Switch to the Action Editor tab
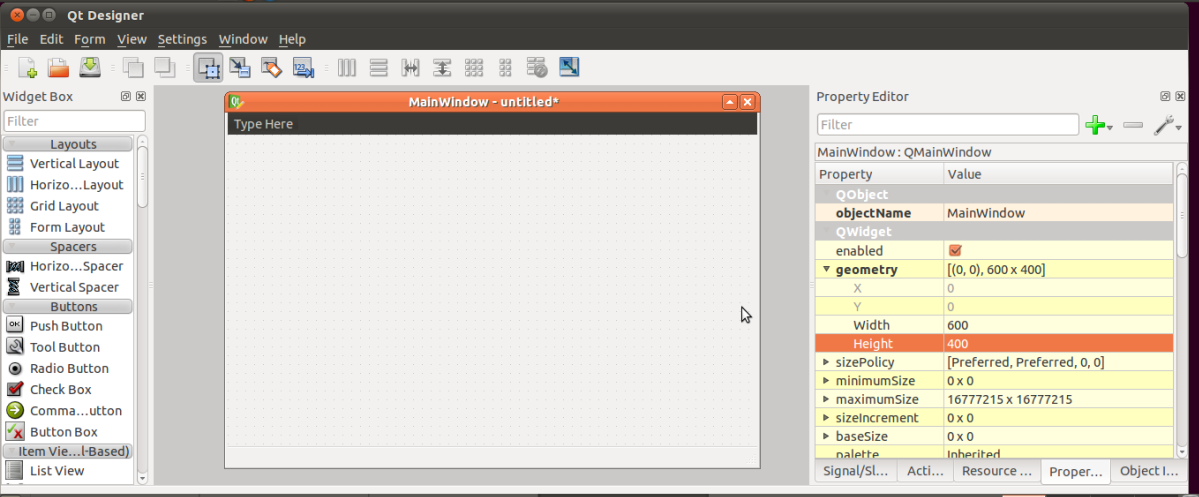Viewport: 1199px width, 497px height. (924, 471)
